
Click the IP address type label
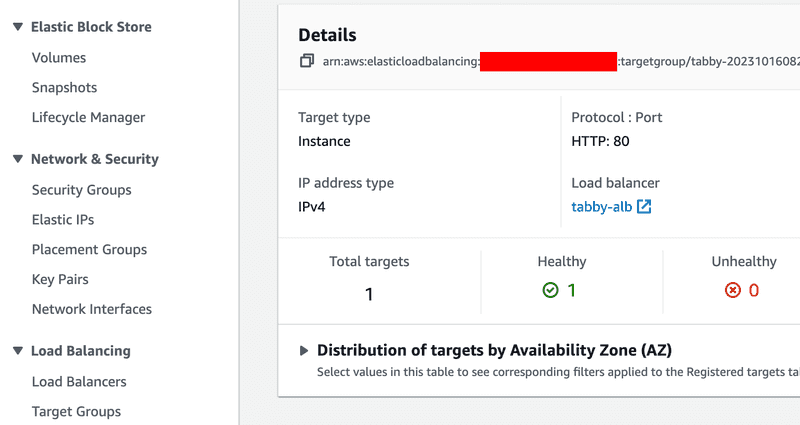click(x=346, y=183)
